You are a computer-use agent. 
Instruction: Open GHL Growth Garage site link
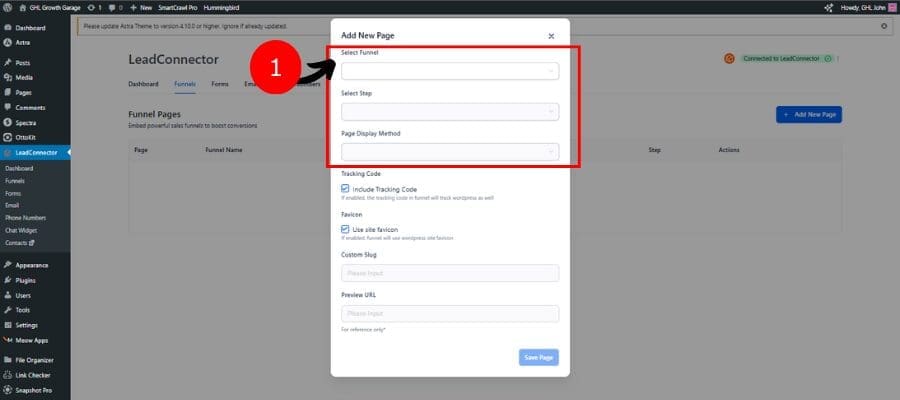point(49,7)
